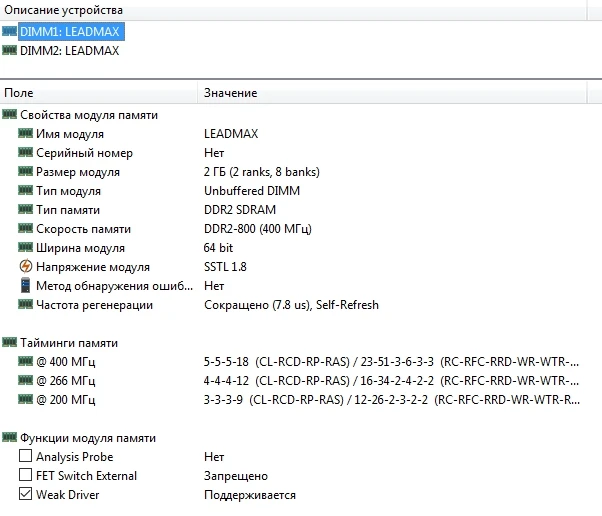The height and width of the screenshot is (516, 602).
Task: Select the Метод обнаружения ошиб... field label
Action: 114,286
